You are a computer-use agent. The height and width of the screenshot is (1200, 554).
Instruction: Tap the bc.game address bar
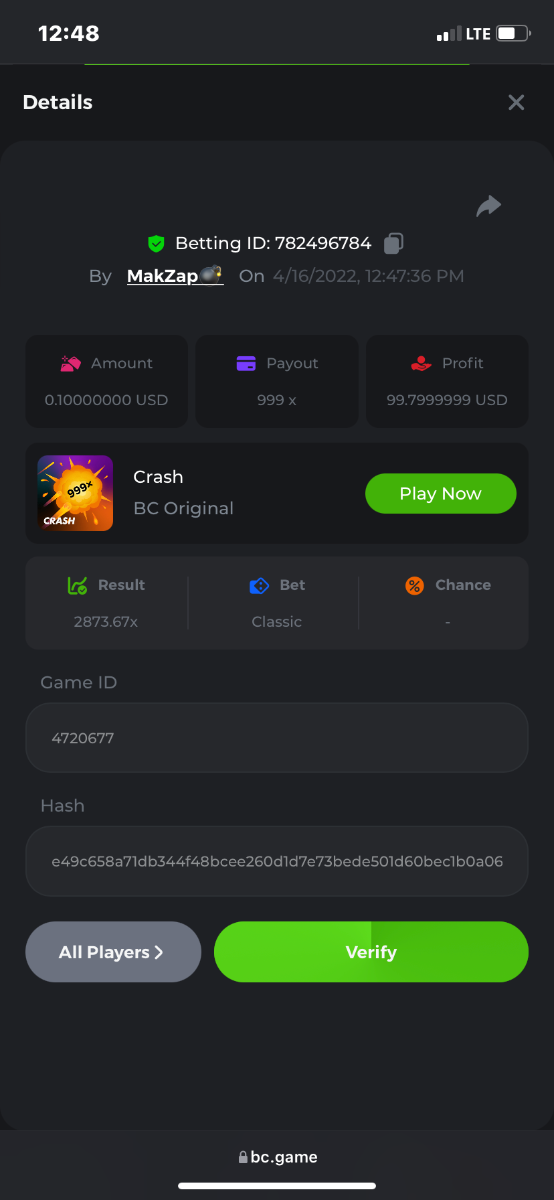[277, 1157]
